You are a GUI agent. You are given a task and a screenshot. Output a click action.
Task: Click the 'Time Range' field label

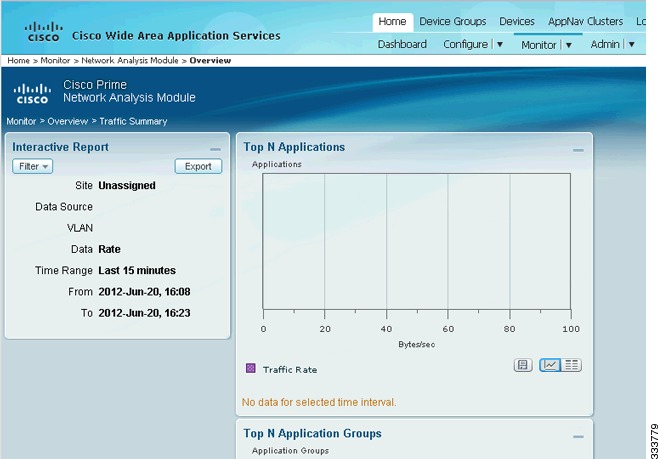click(x=64, y=270)
